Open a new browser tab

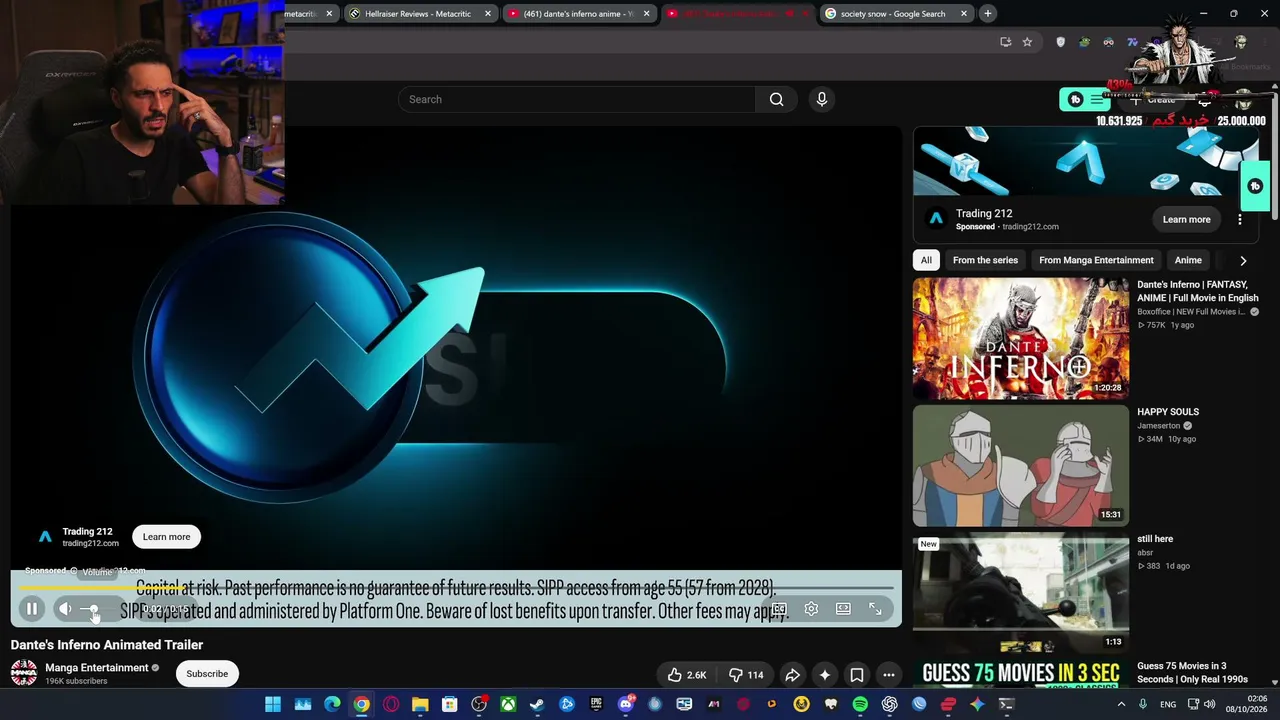[988, 14]
